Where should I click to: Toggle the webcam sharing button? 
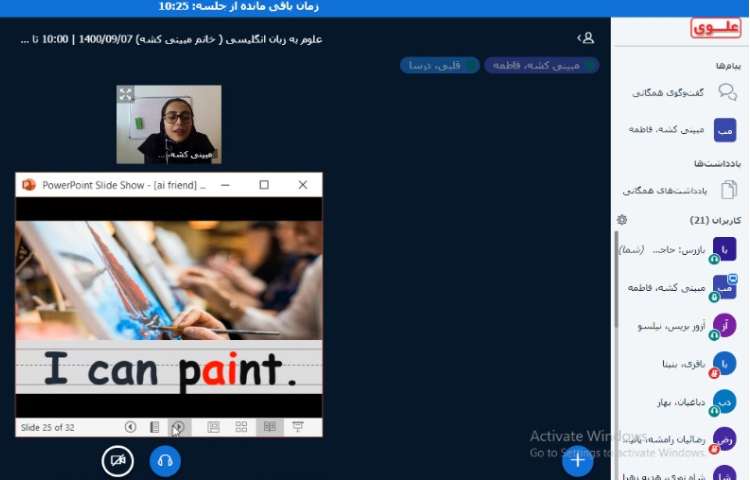point(118,461)
